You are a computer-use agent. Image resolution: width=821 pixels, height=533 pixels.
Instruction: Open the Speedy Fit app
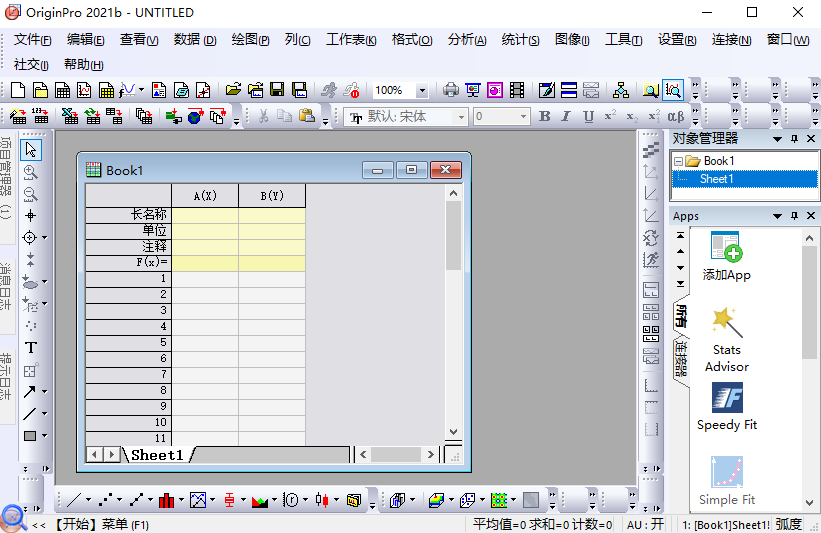(x=727, y=407)
